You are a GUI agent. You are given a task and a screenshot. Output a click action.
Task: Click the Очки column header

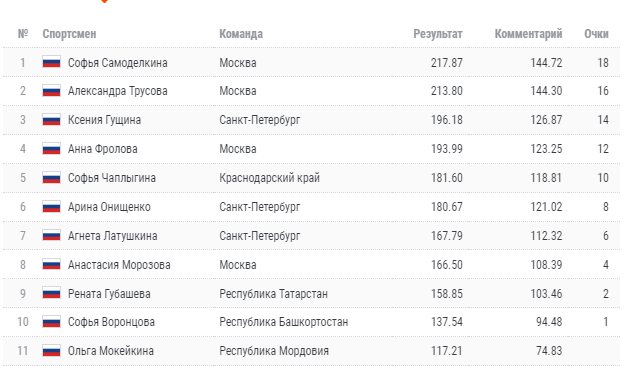pos(596,34)
